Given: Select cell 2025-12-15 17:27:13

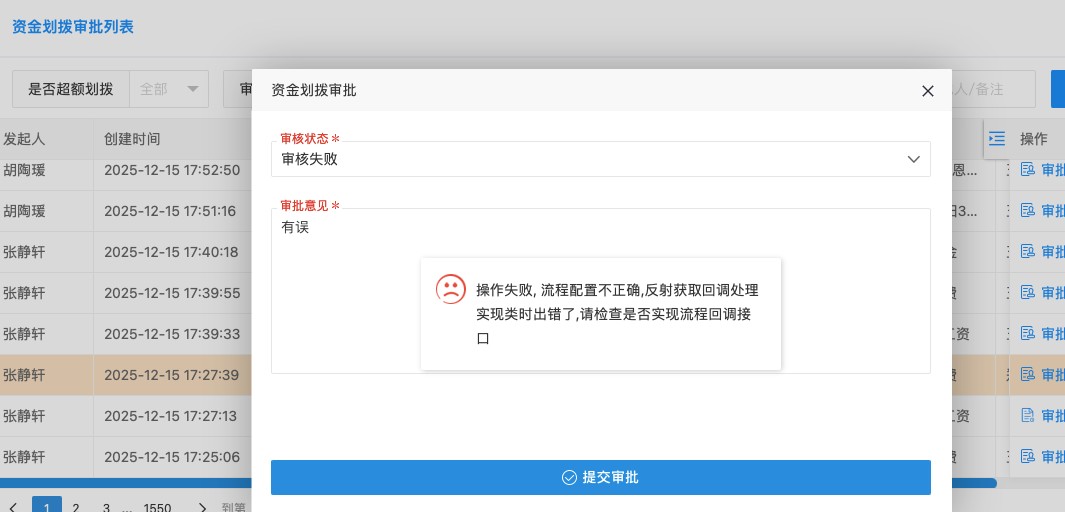Looking at the screenshot, I should 170,416.
